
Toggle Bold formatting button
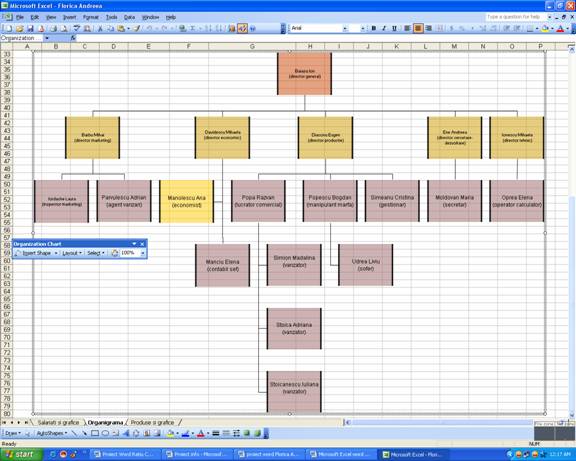pos(374,28)
